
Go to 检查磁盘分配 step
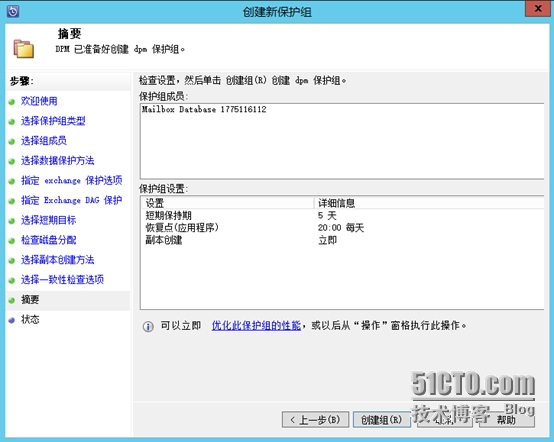pos(48,240)
